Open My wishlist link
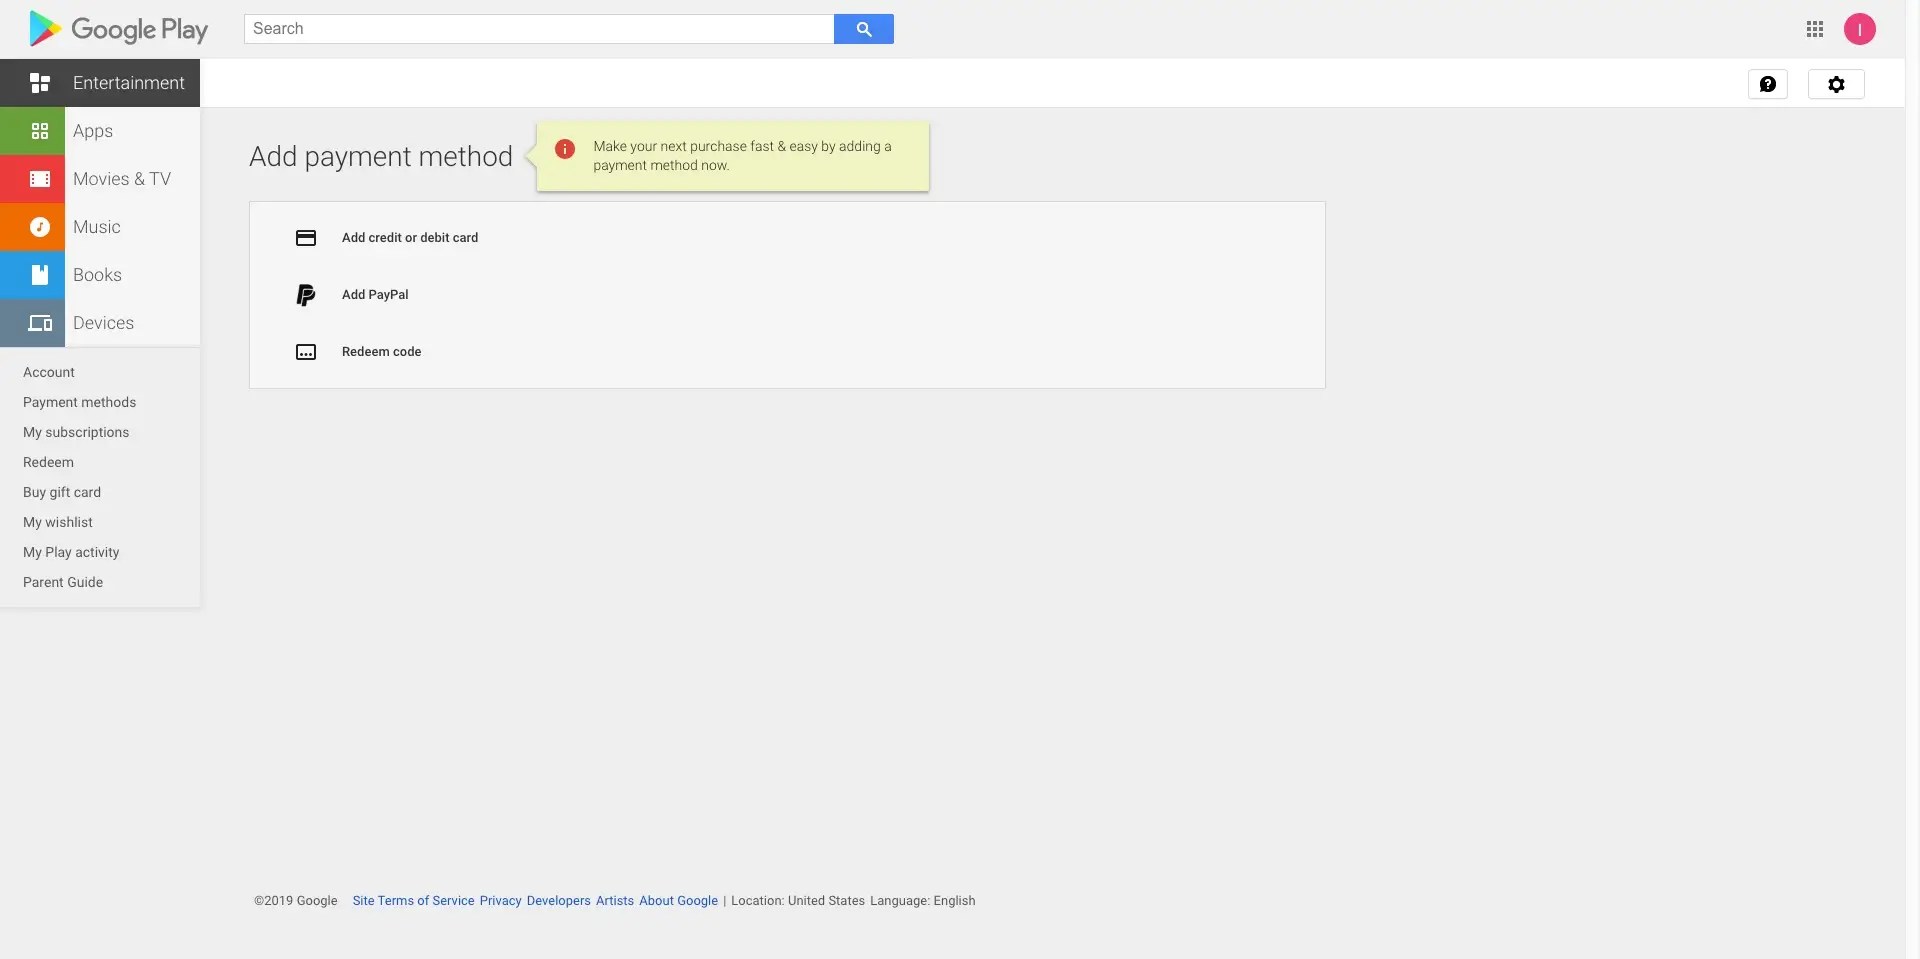Image resolution: width=1920 pixels, height=959 pixels. (x=58, y=522)
